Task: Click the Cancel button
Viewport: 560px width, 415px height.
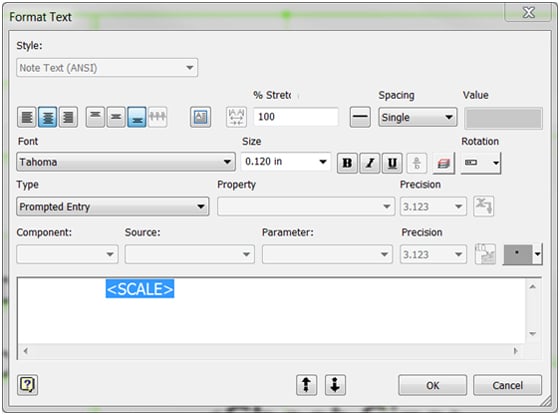Action: point(507,385)
